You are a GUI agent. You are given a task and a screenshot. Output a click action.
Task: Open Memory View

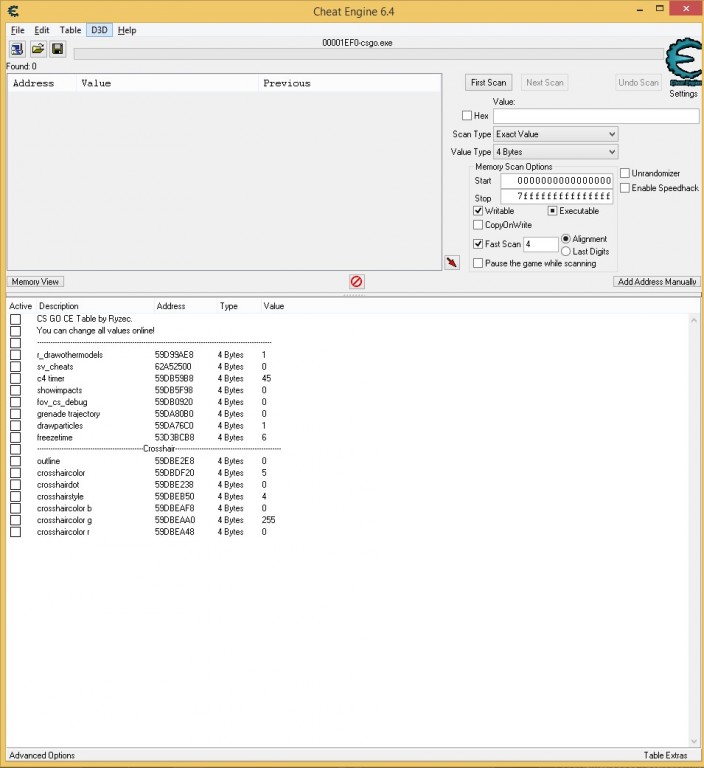pos(35,282)
